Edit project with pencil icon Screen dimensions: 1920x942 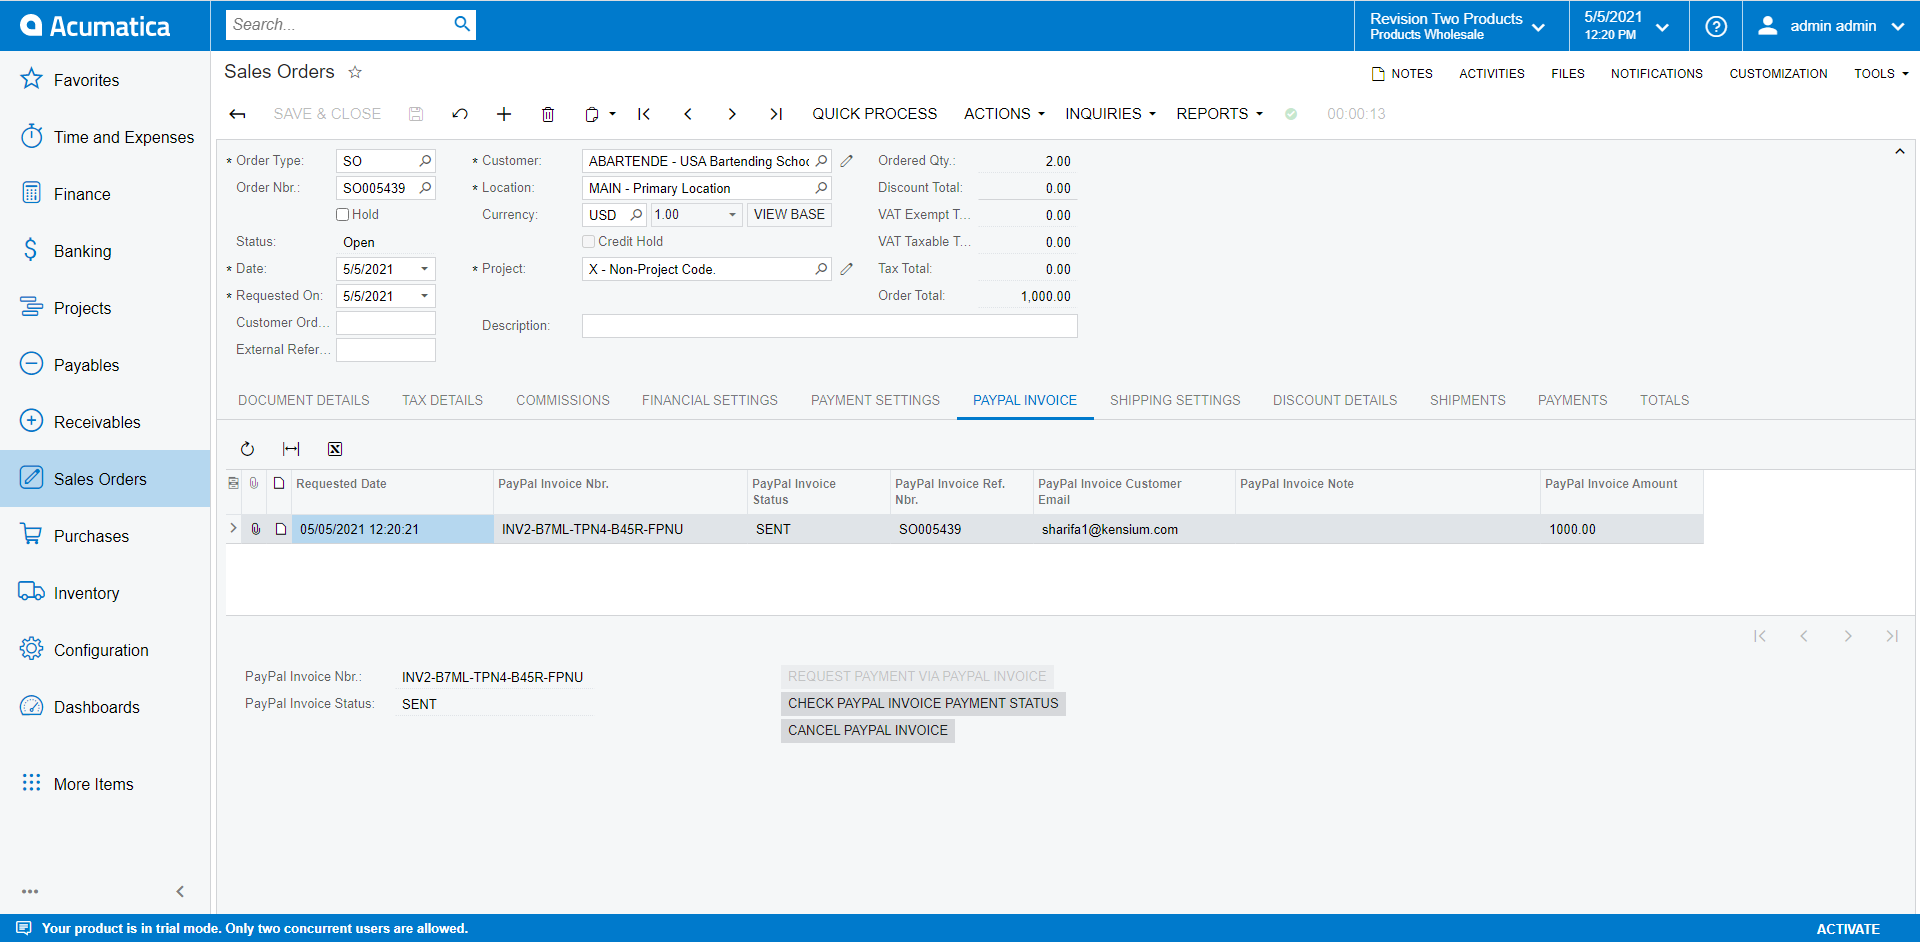click(846, 269)
